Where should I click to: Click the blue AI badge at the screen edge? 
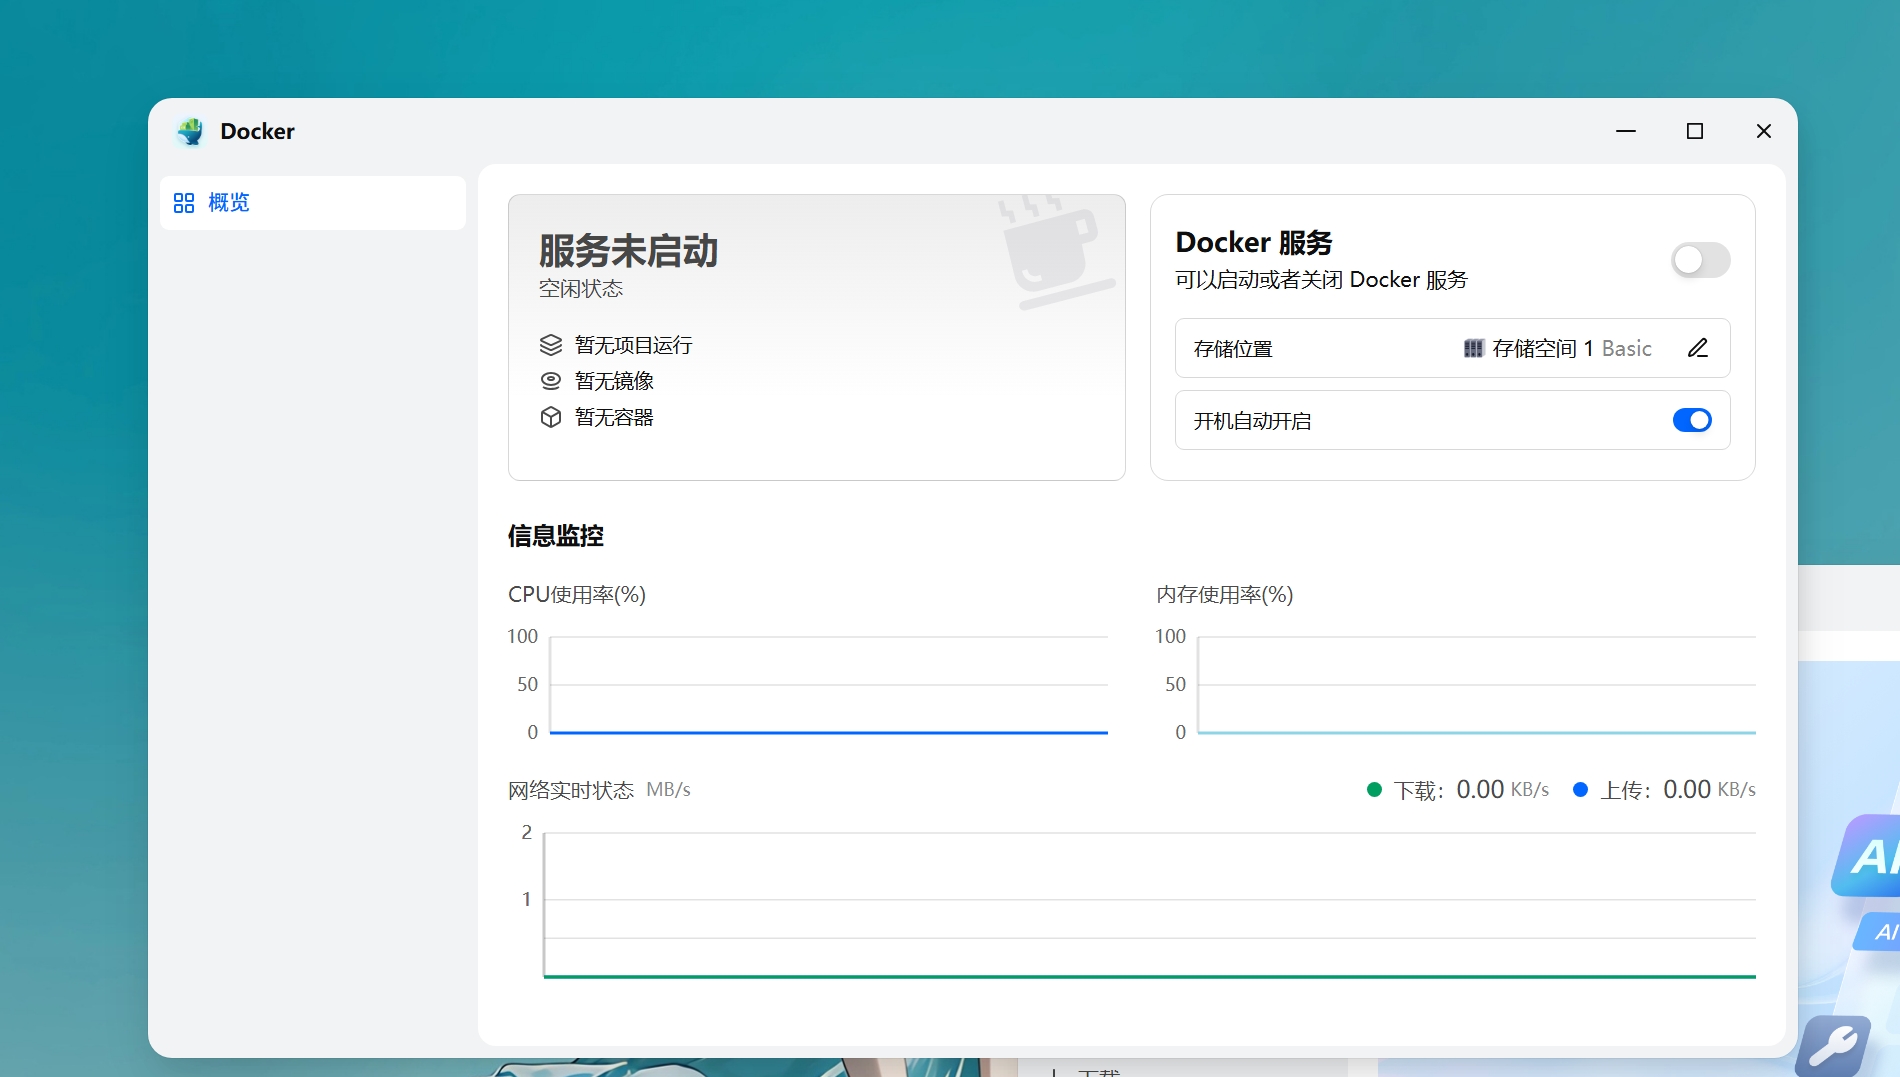tap(1872, 856)
